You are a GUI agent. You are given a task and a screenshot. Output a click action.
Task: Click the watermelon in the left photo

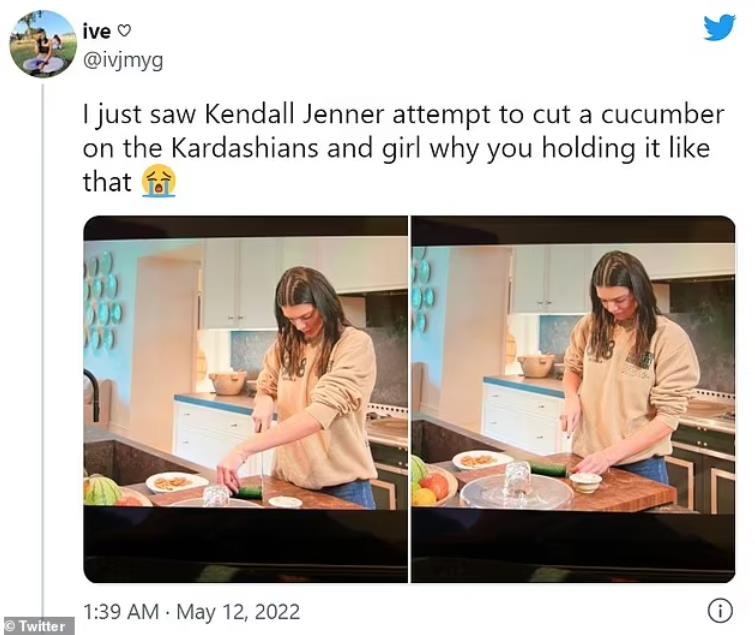[x=102, y=490]
